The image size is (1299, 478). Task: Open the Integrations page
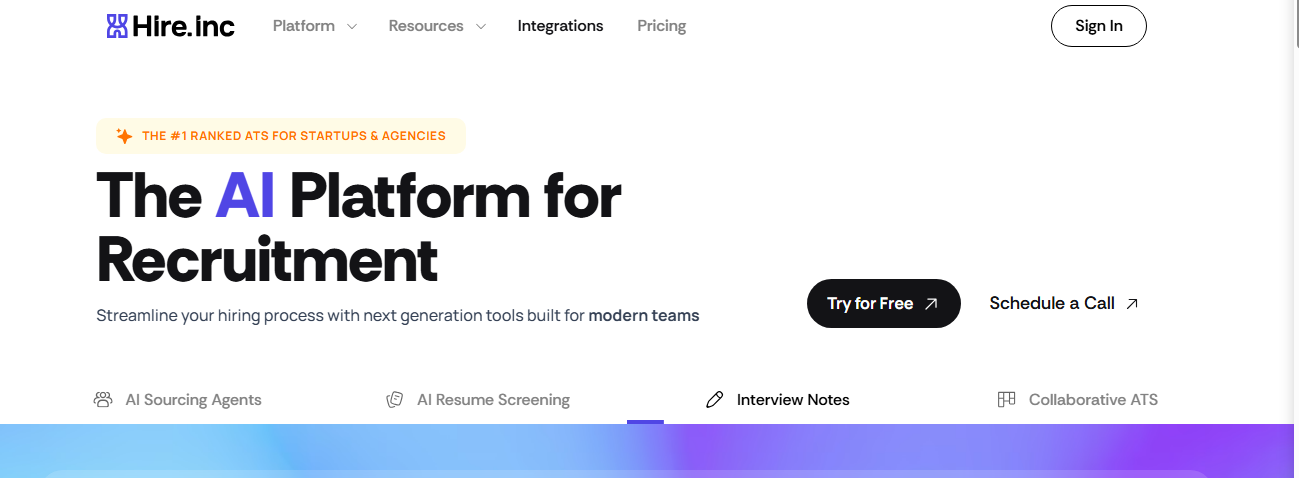tap(560, 26)
